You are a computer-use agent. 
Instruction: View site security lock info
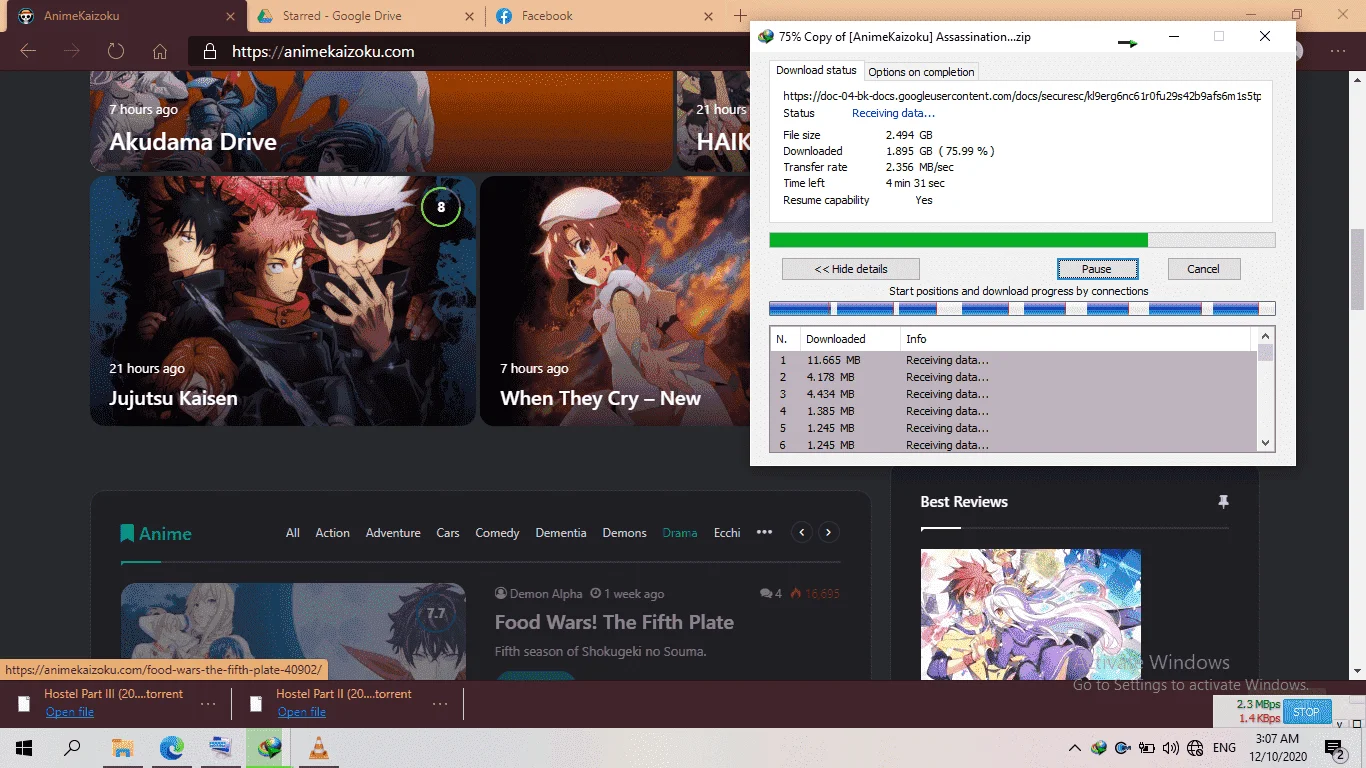click(x=209, y=51)
